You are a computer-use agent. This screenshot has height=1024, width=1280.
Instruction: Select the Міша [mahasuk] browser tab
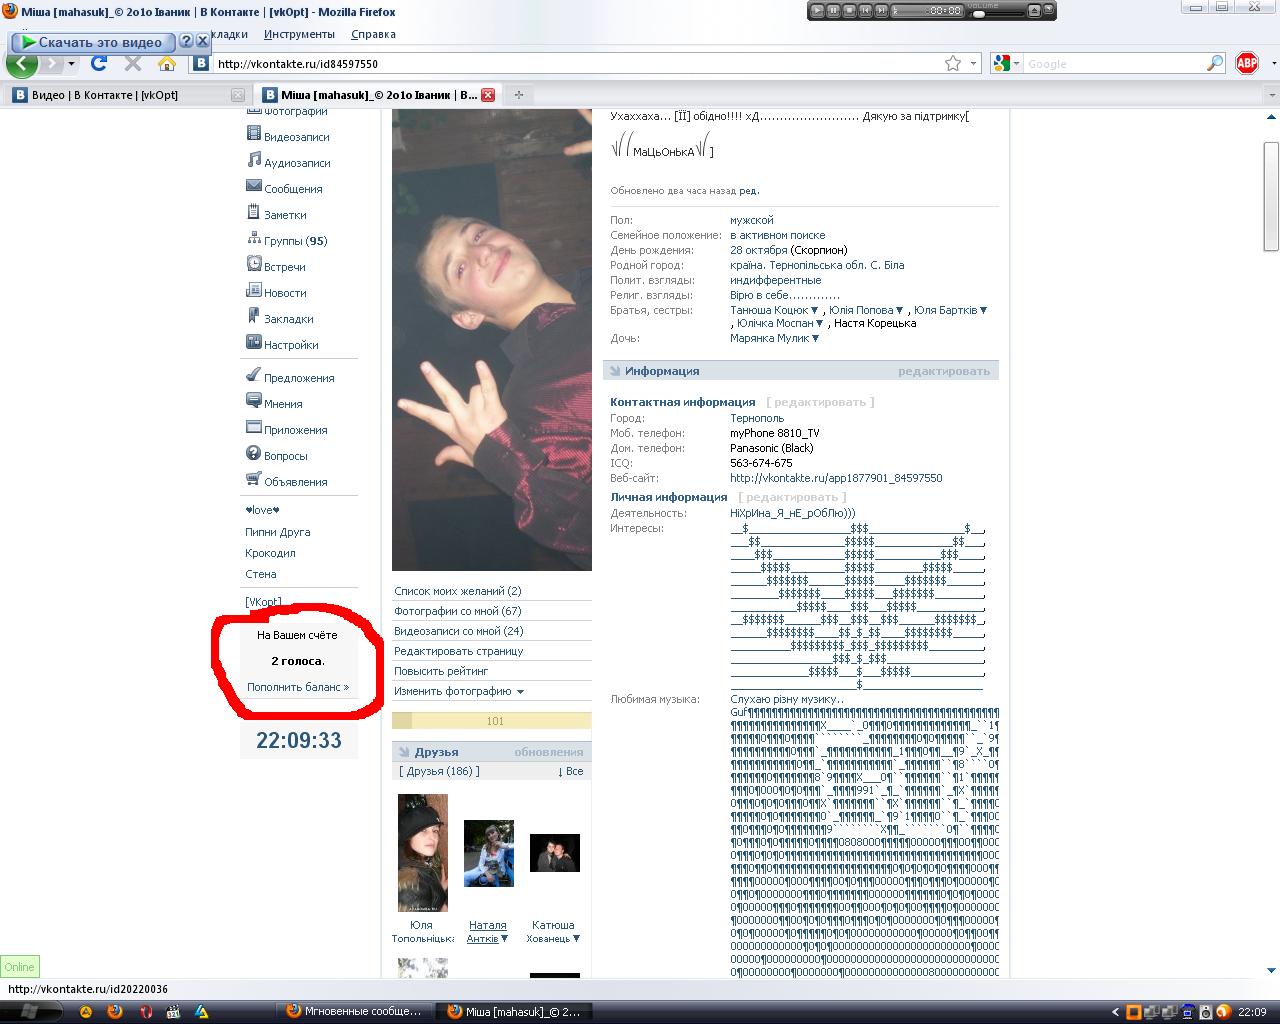pos(378,95)
